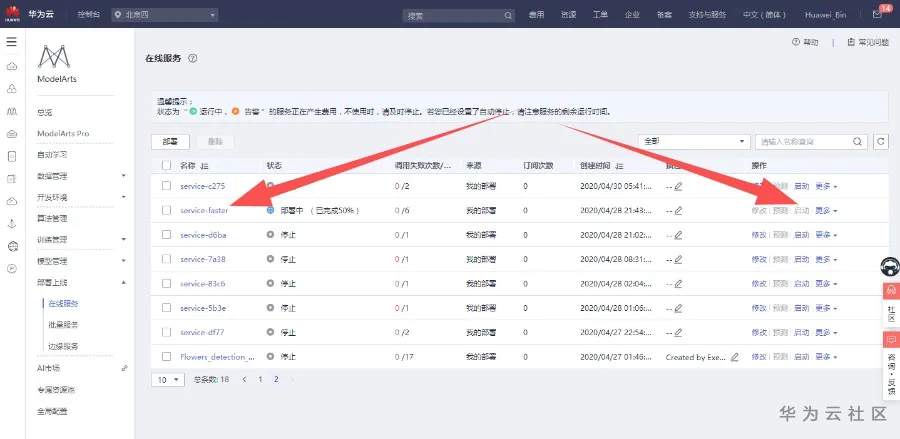Image resolution: width=900 pixels, height=439 pixels.
Task: Expand 训练管理 in the sidebar
Action: pyautogui.click(x=123, y=239)
